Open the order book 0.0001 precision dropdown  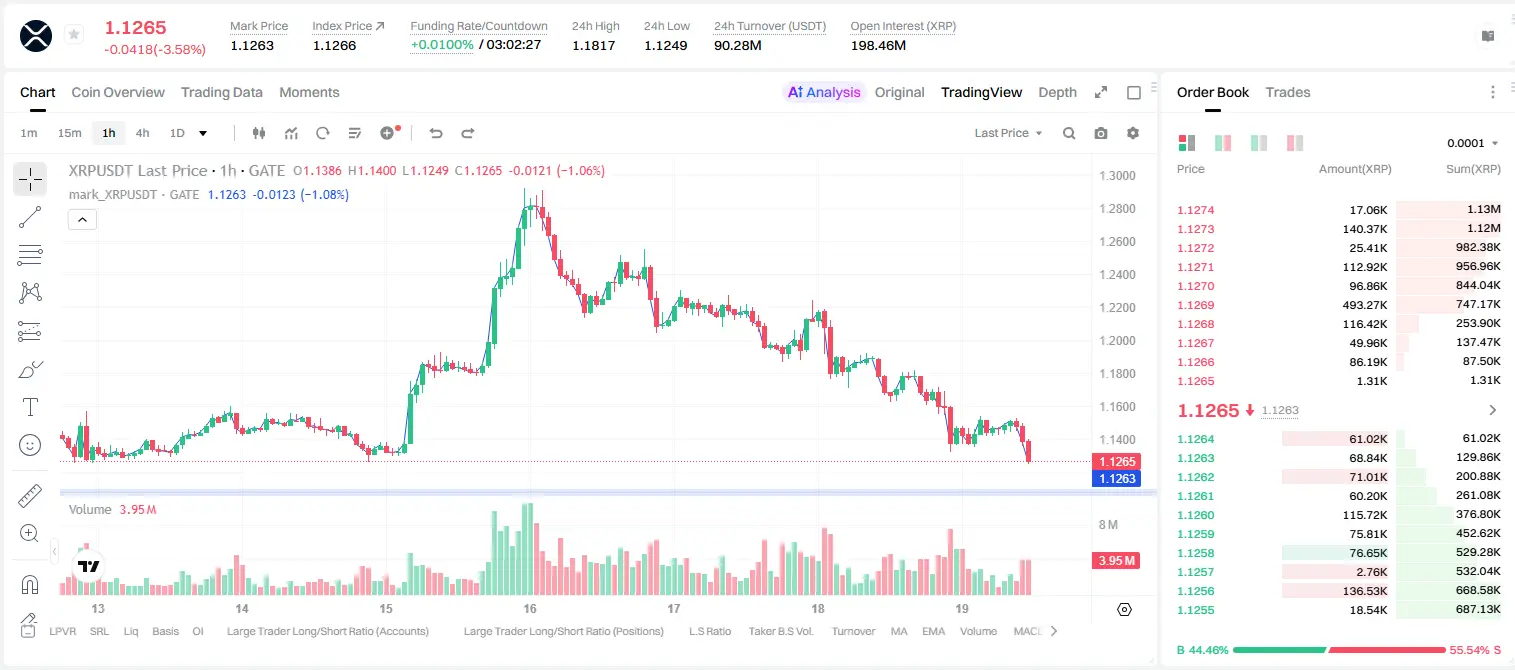click(1472, 143)
